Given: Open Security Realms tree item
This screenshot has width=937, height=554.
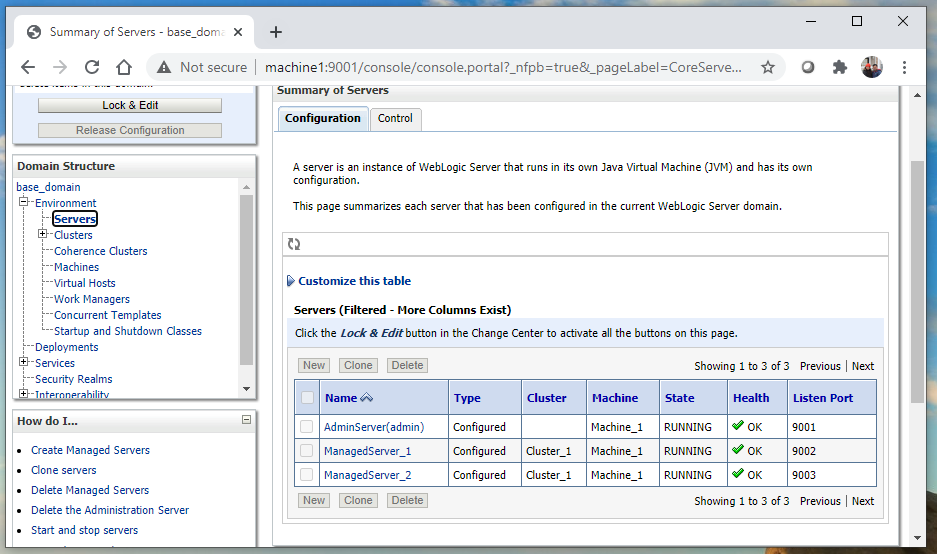Looking at the screenshot, I should [x=74, y=379].
